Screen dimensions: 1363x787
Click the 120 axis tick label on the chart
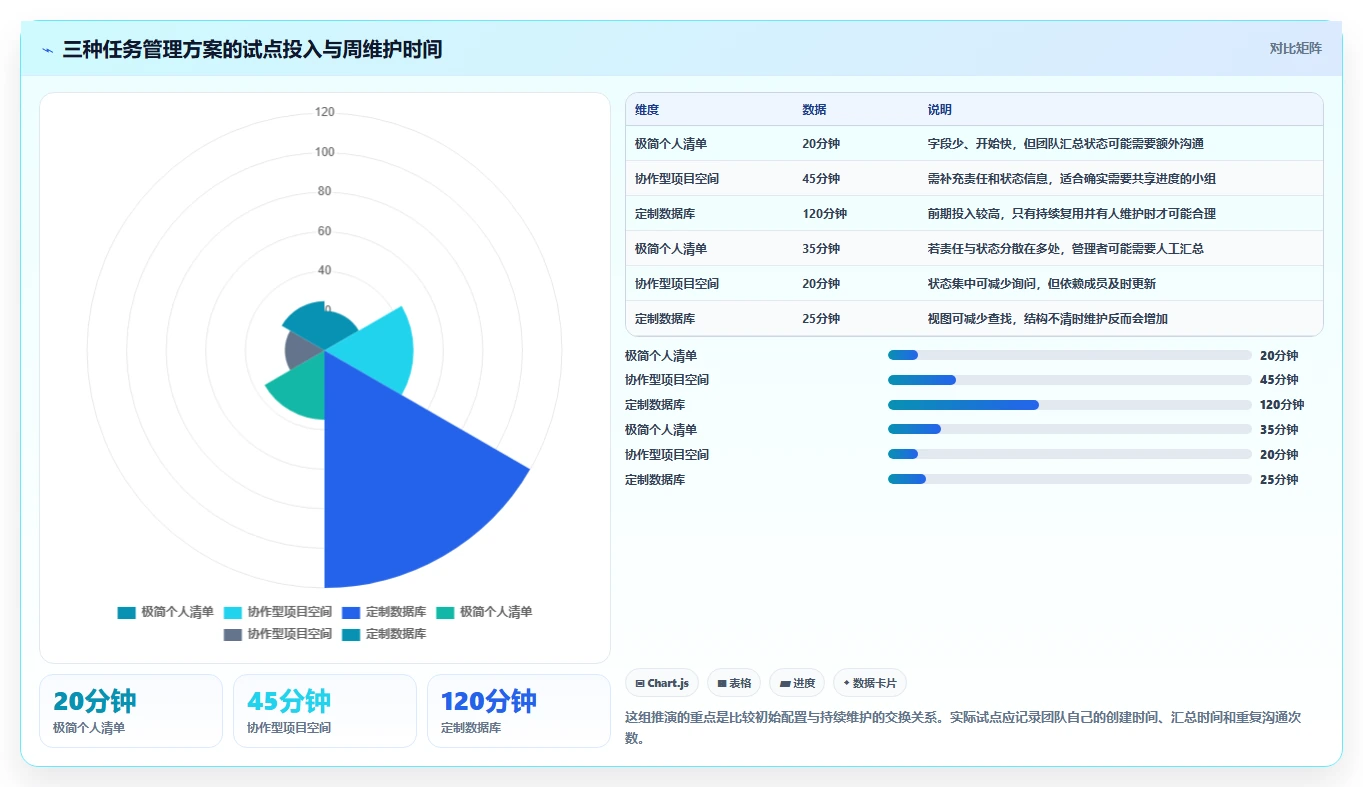(x=325, y=112)
